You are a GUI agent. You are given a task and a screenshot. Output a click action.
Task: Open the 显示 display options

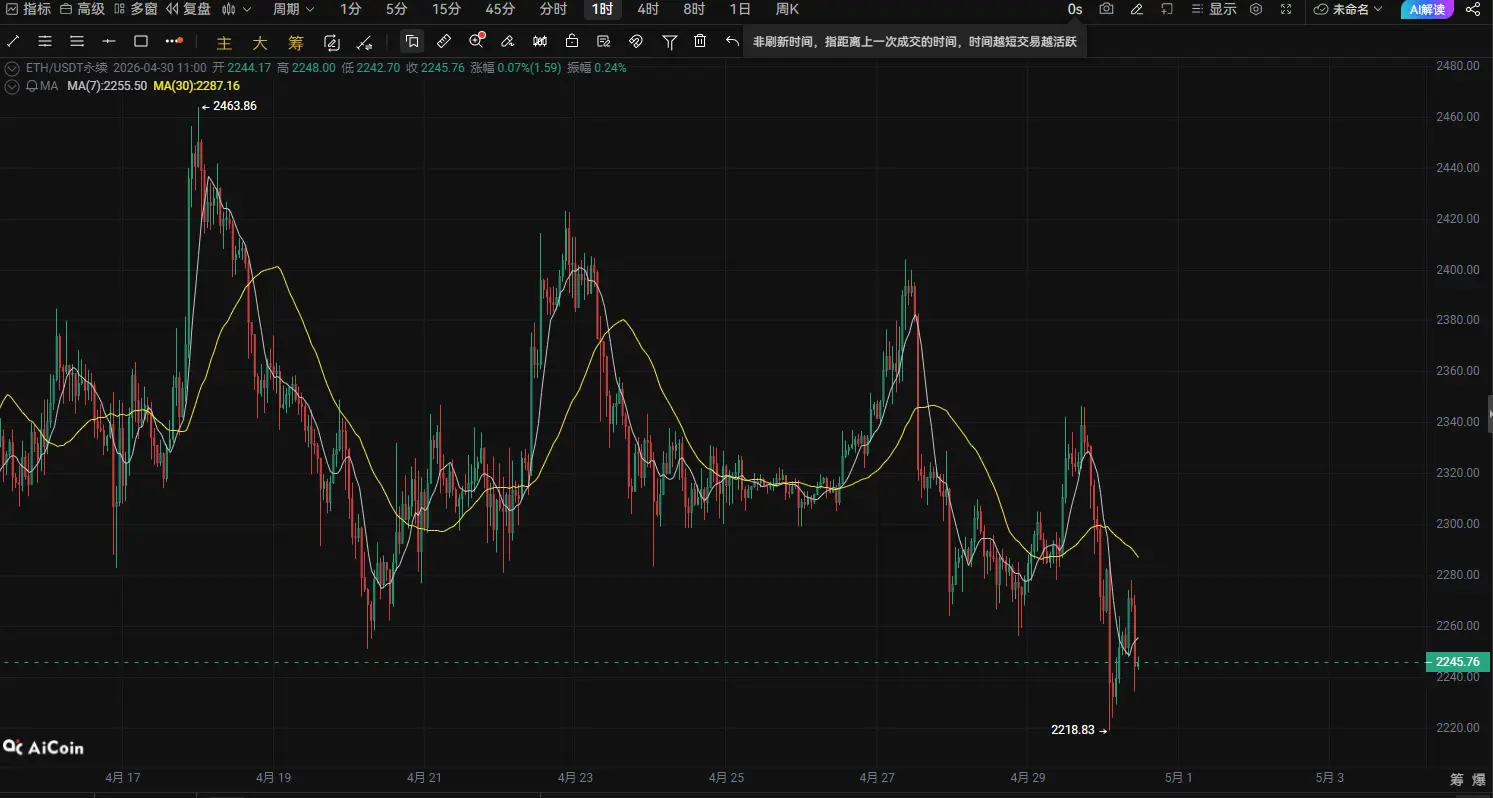point(1214,9)
